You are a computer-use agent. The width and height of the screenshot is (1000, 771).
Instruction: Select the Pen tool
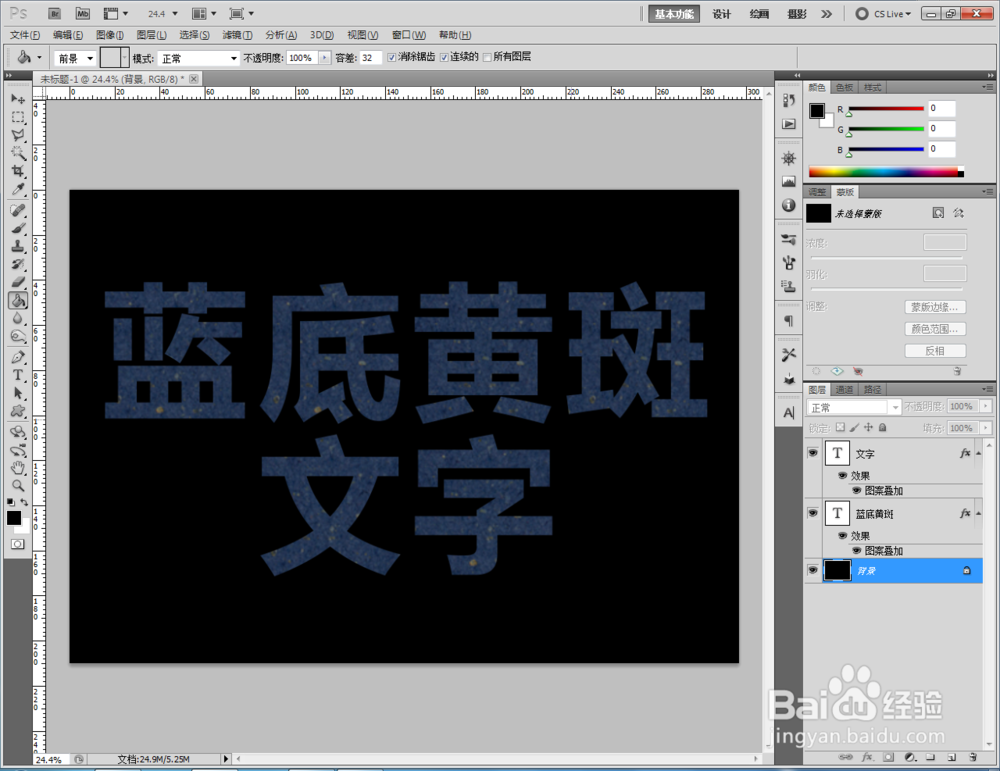point(18,357)
